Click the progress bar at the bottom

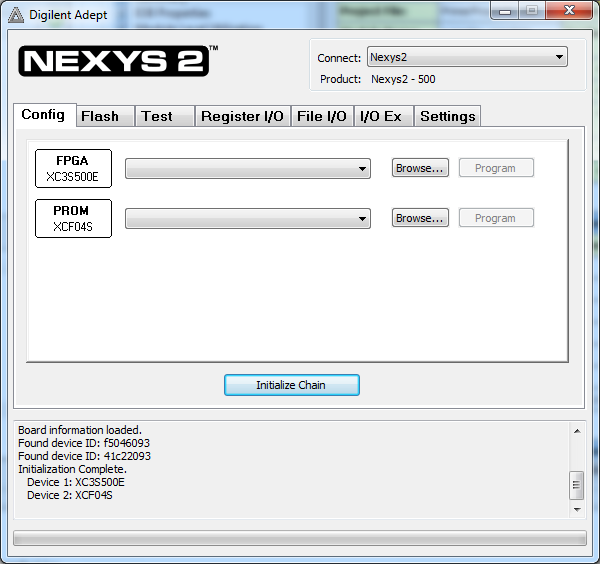[300, 538]
